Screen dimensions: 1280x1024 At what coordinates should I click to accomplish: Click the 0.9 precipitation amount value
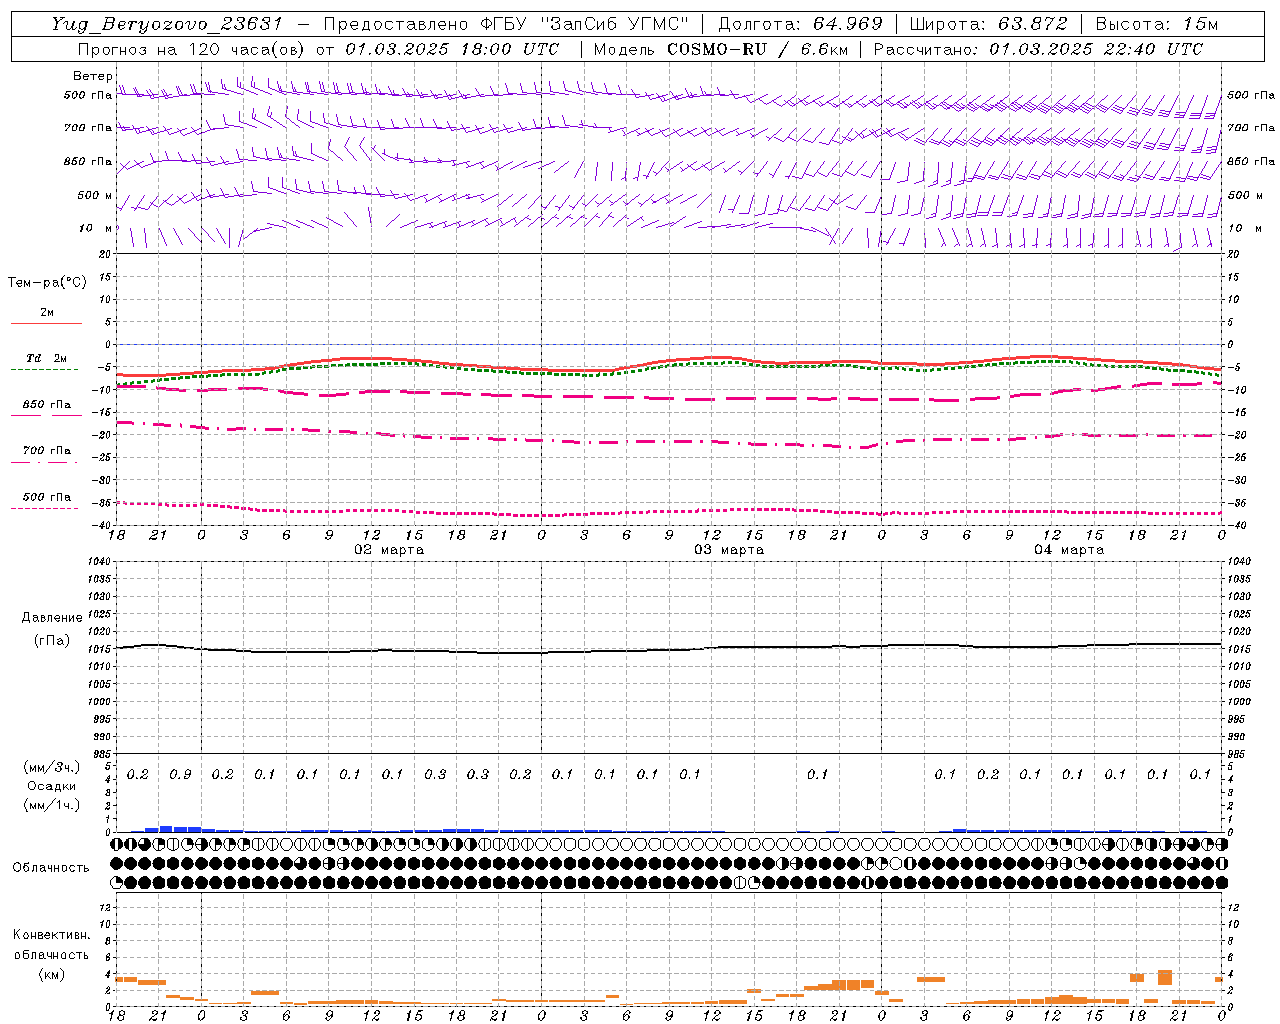pyautogui.click(x=180, y=775)
